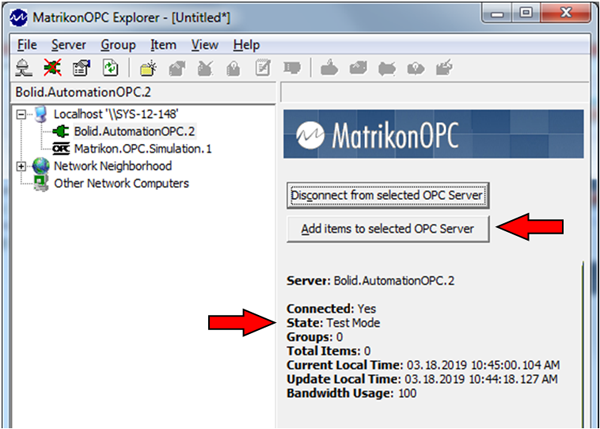The height and width of the screenshot is (429, 600).
Task: Collapse the Localhost tree node
Action: point(22,114)
